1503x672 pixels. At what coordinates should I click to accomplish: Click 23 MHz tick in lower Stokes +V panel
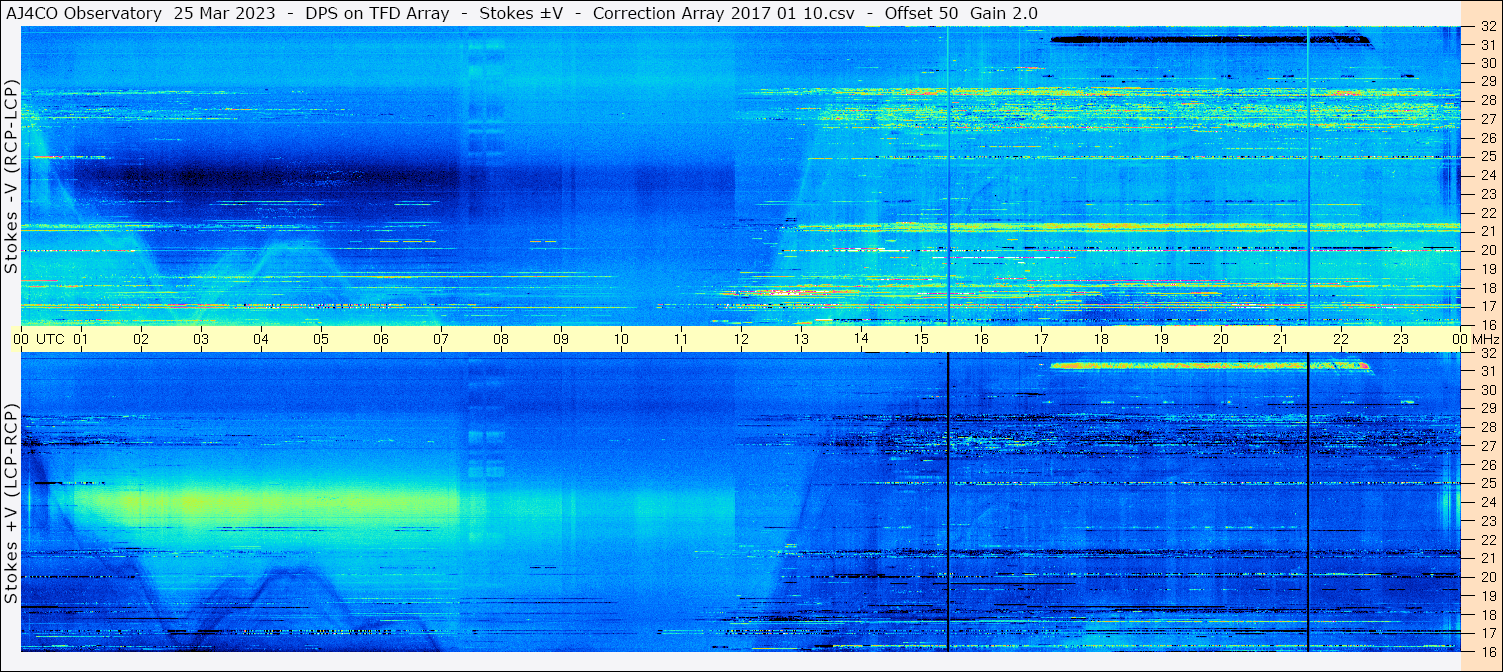(1487, 521)
